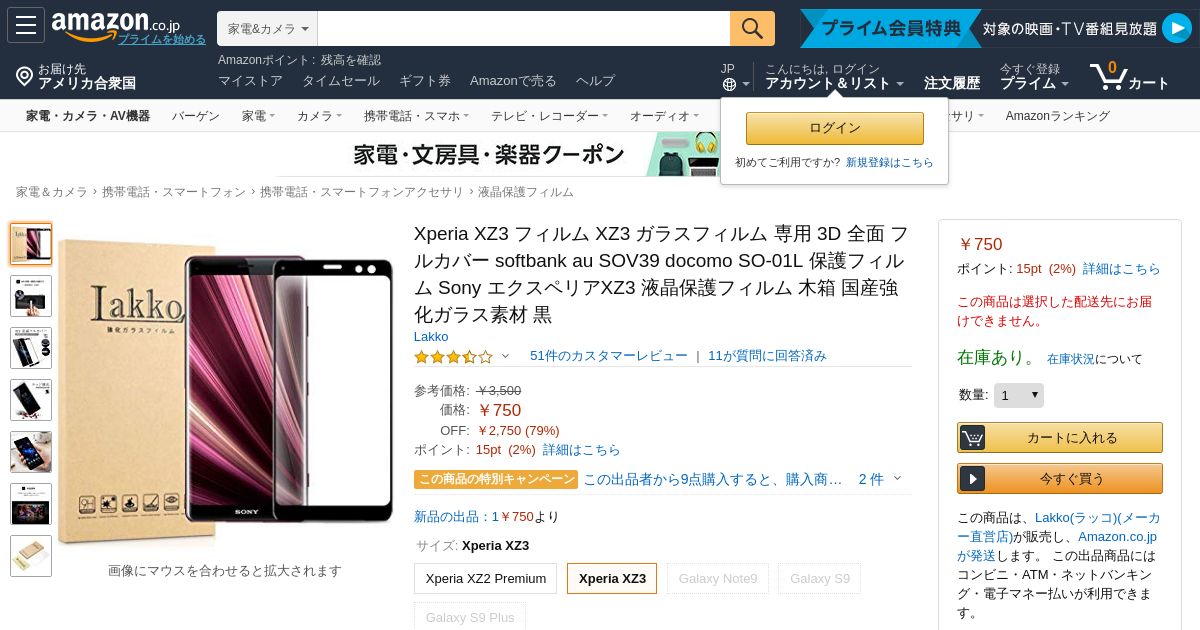Click the Prime banner play arrow
Viewport: 1200px width, 630px height.
coord(1176,28)
